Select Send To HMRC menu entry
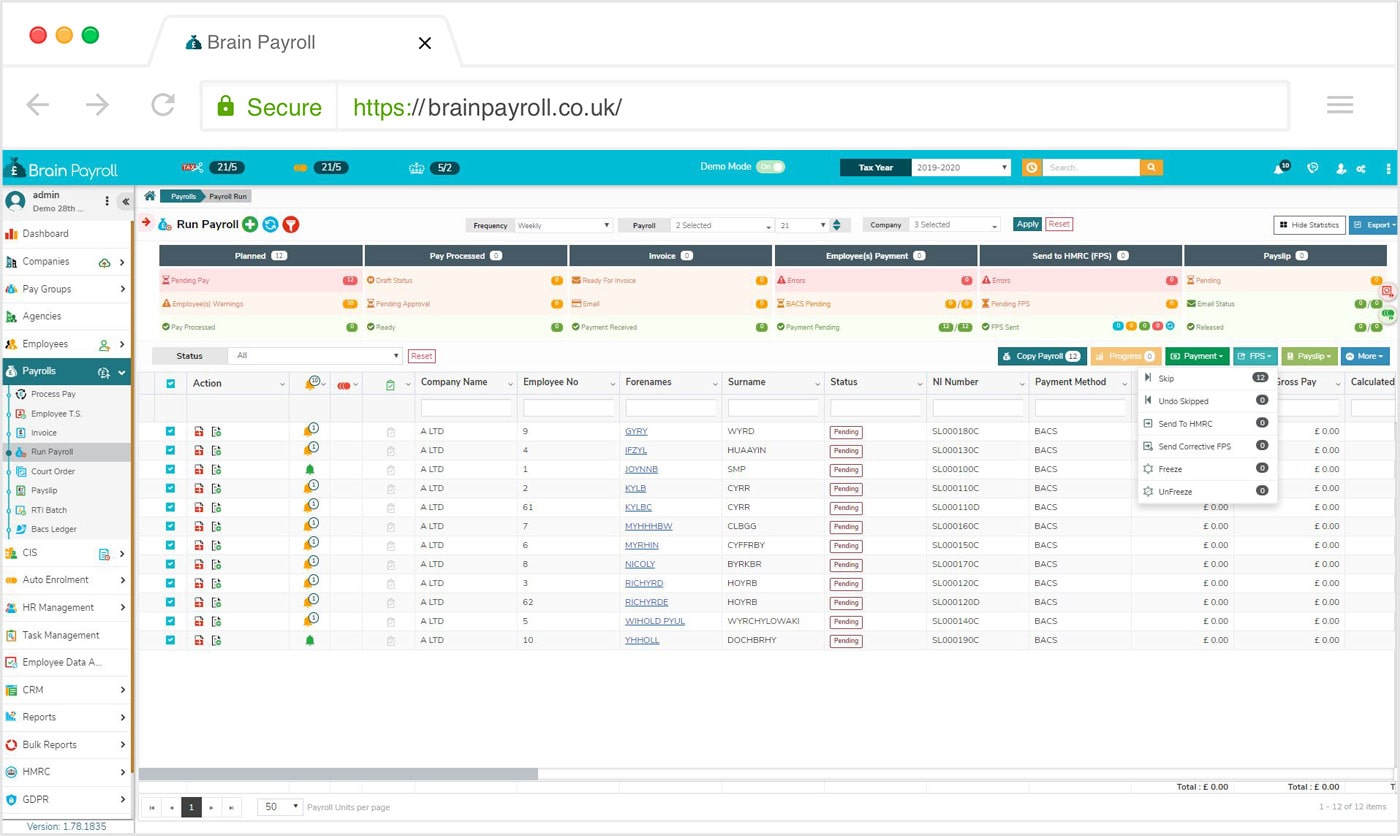1400x836 pixels. [1207, 424]
